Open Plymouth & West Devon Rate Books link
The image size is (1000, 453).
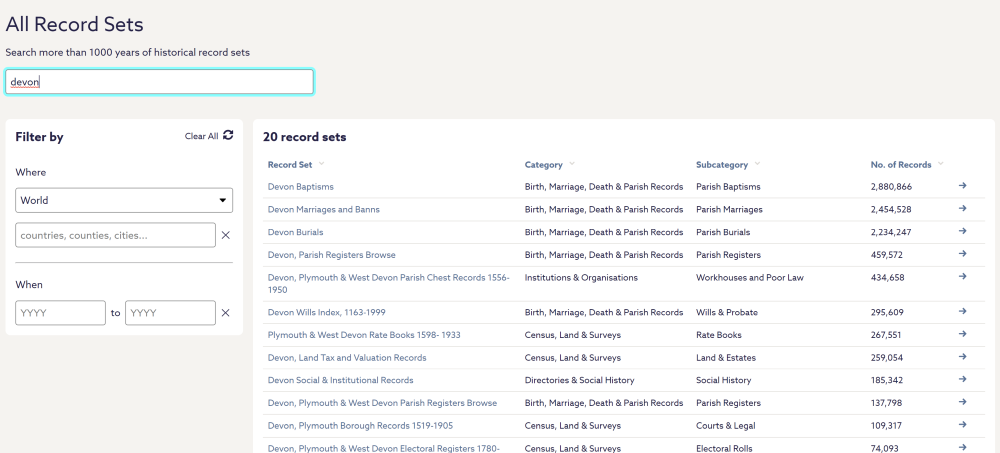tap(364, 335)
